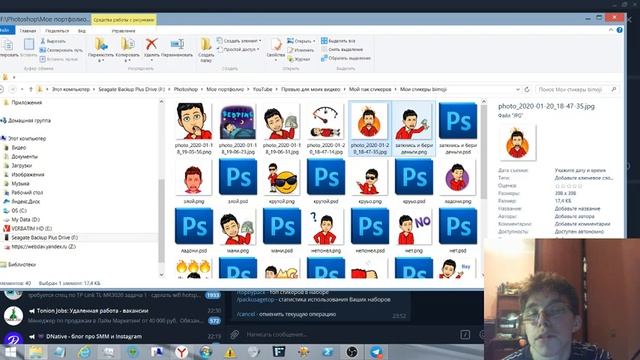Select Яндекс.Диск in the navigation pane

(x=26, y=201)
